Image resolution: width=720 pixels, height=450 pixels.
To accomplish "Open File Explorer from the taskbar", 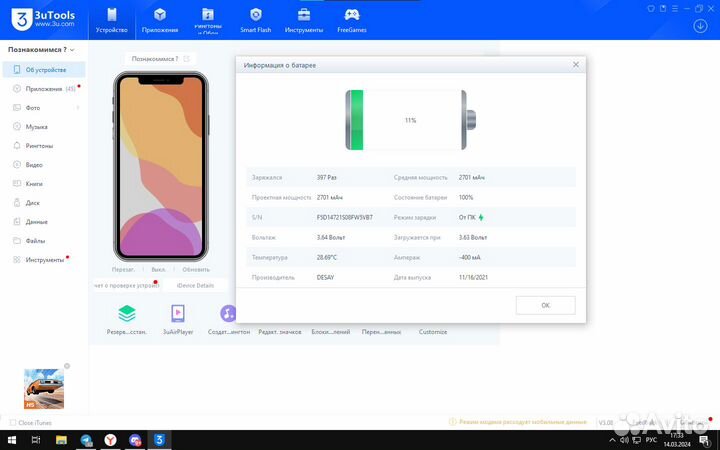I will pos(61,440).
